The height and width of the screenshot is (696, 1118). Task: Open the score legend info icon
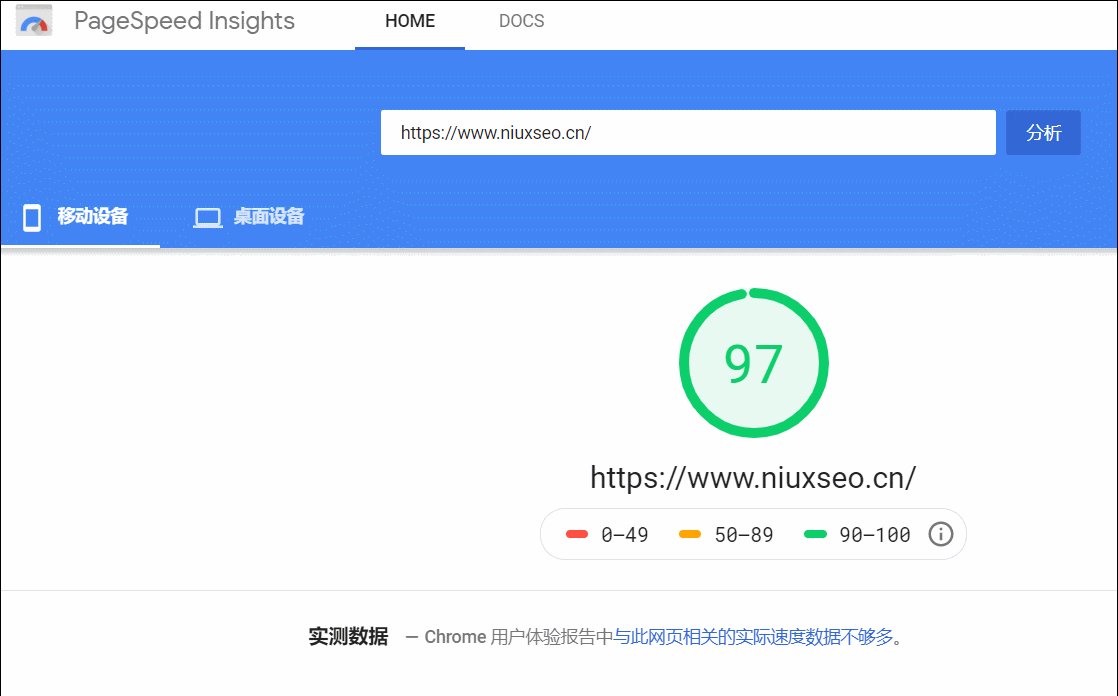click(940, 534)
